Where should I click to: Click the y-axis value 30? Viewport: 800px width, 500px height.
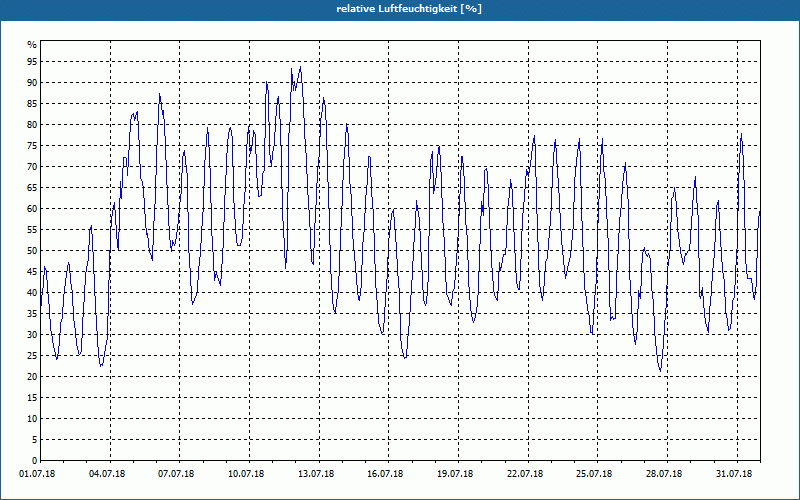click(x=32, y=335)
